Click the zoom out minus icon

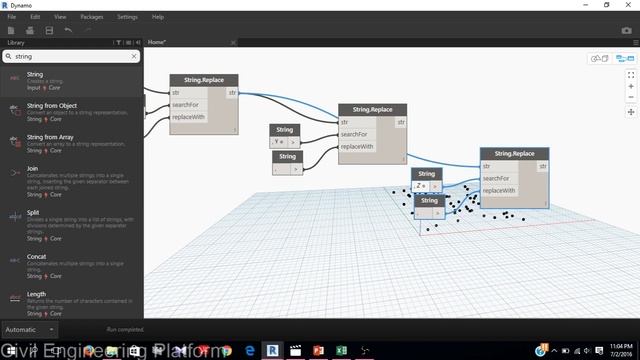point(631,97)
